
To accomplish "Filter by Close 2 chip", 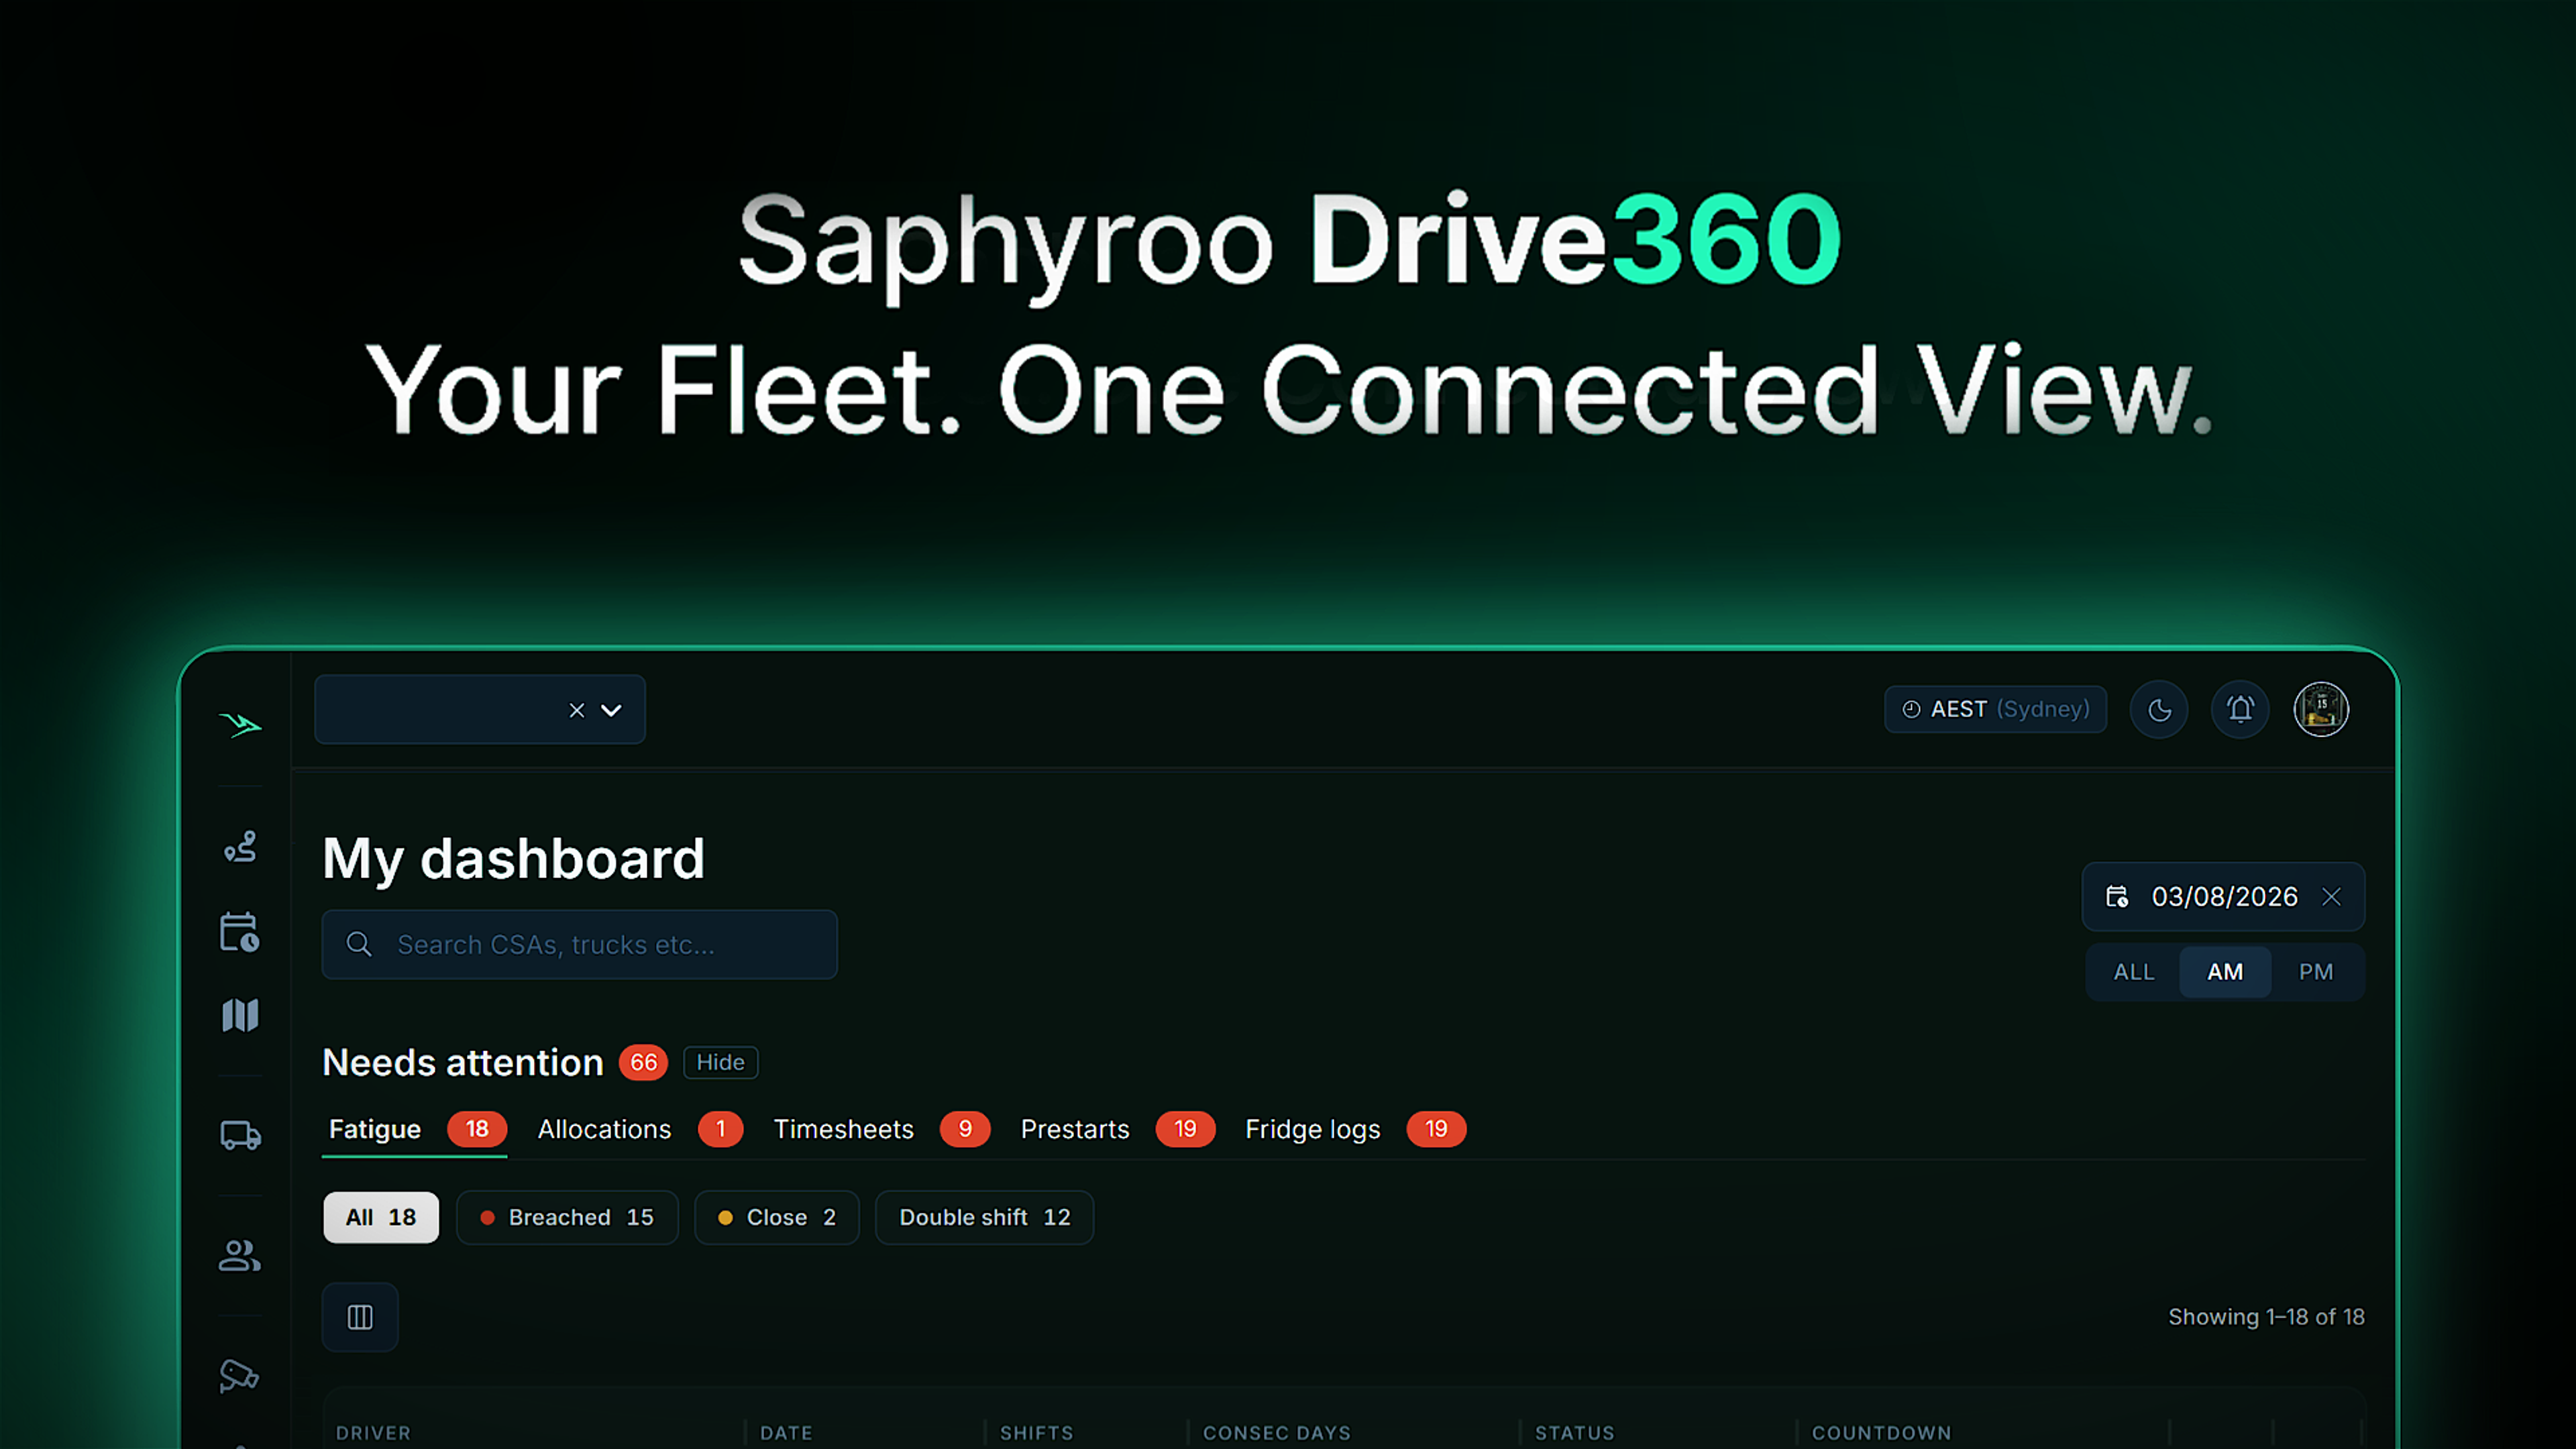I will pyautogui.click(x=777, y=1217).
